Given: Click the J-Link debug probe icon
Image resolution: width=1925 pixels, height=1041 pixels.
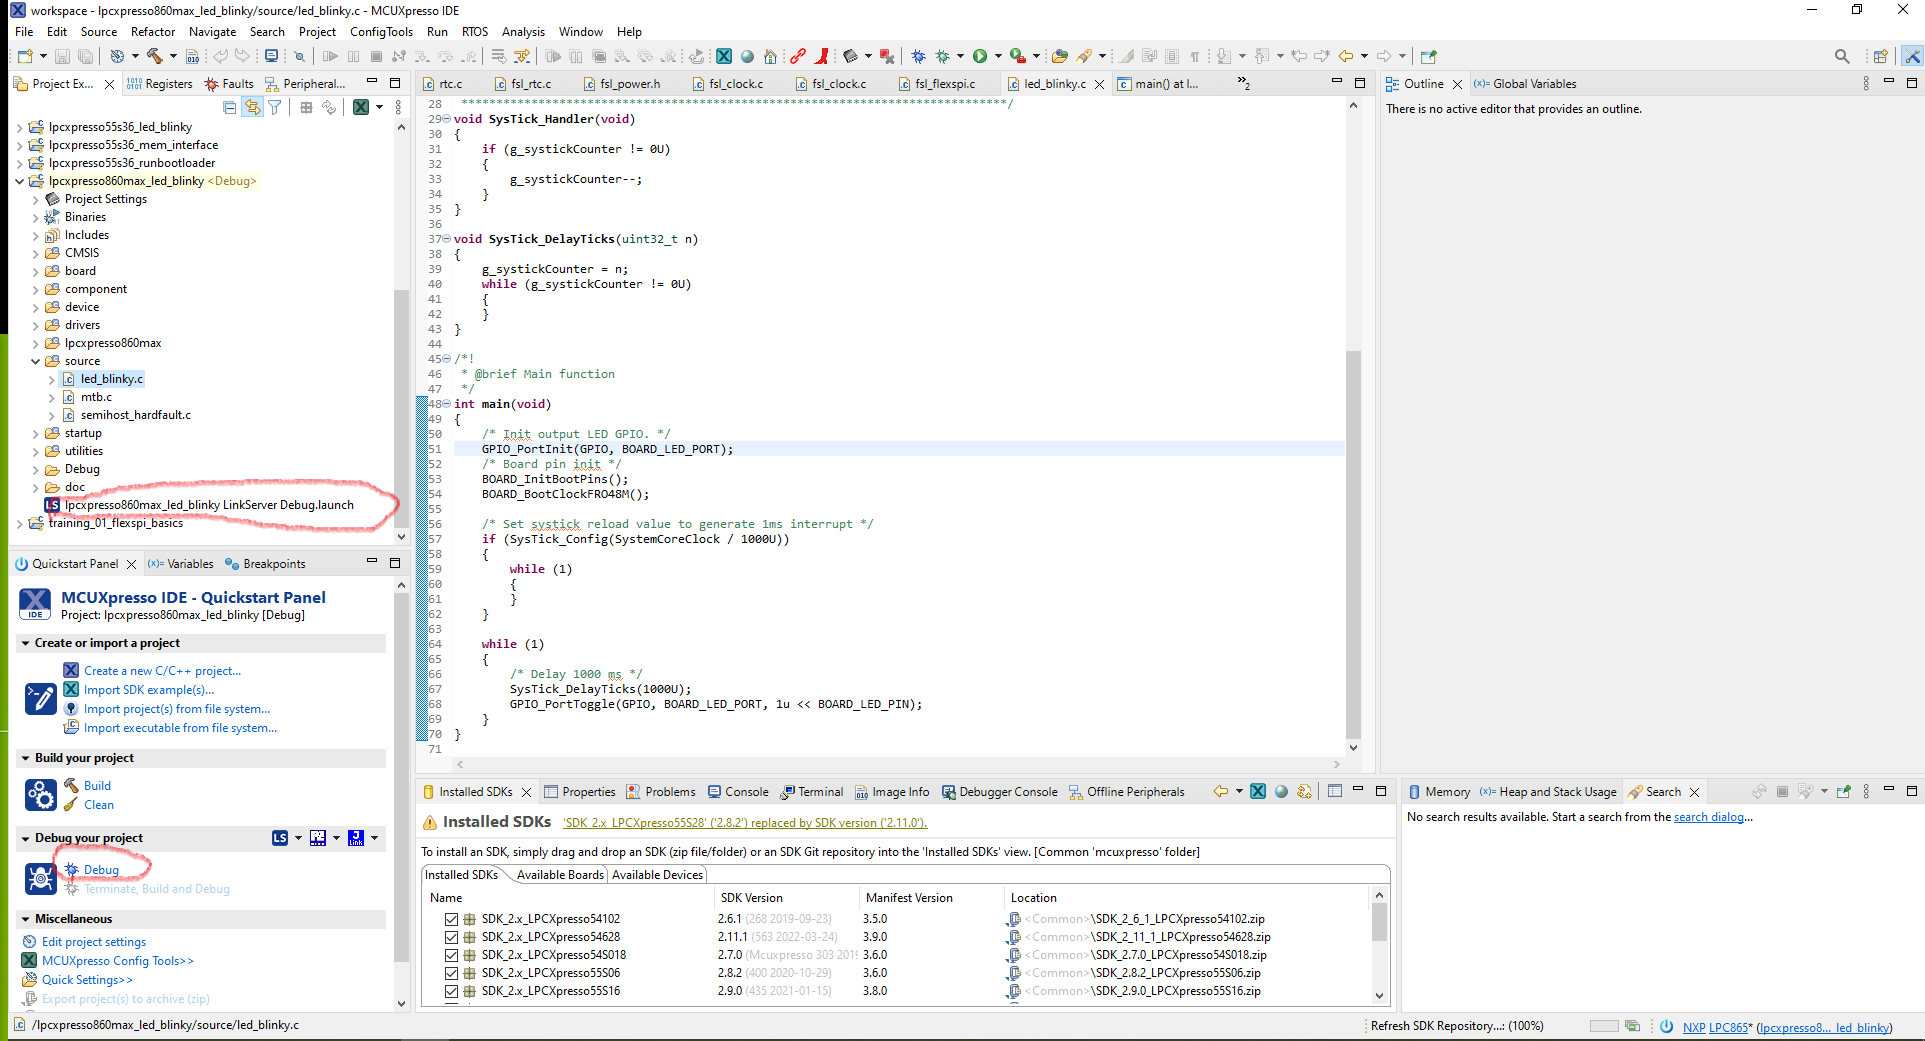Looking at the screenshot, I should pos(356,838).
